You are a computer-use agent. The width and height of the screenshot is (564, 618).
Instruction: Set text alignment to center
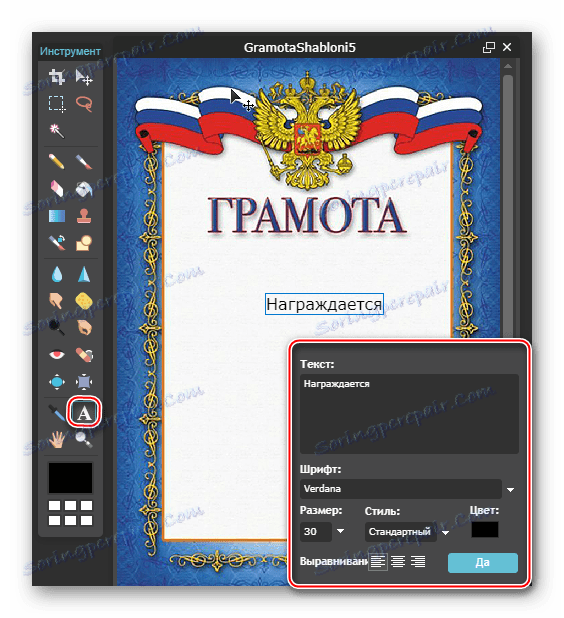(x=398, y=562)
